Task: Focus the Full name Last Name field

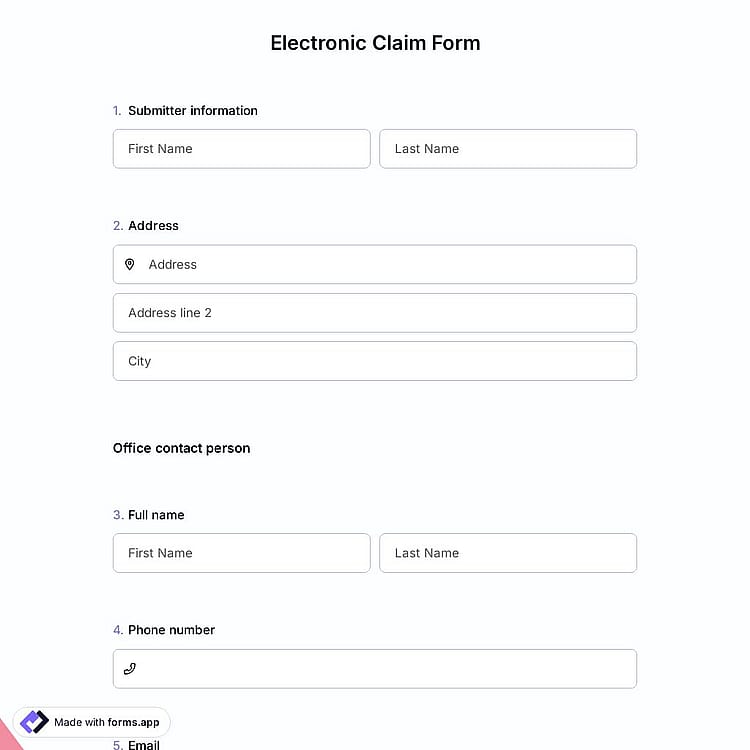Action: (508, 553)
